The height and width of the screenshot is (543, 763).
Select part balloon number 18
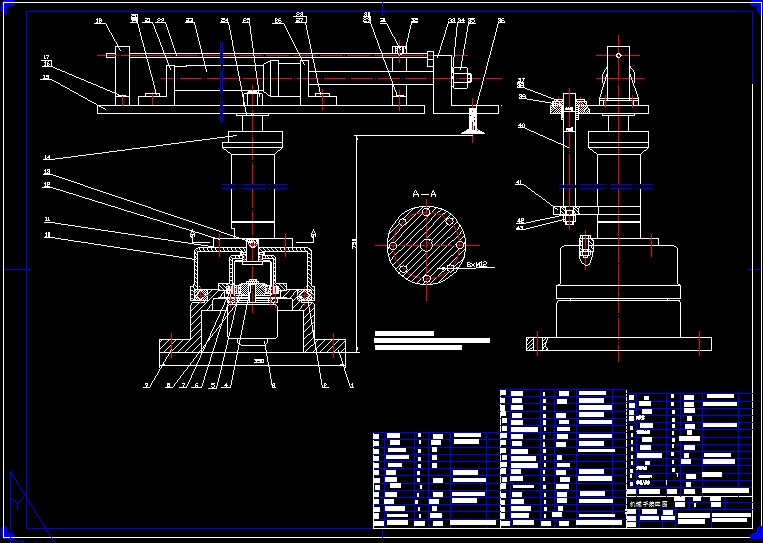98,21
